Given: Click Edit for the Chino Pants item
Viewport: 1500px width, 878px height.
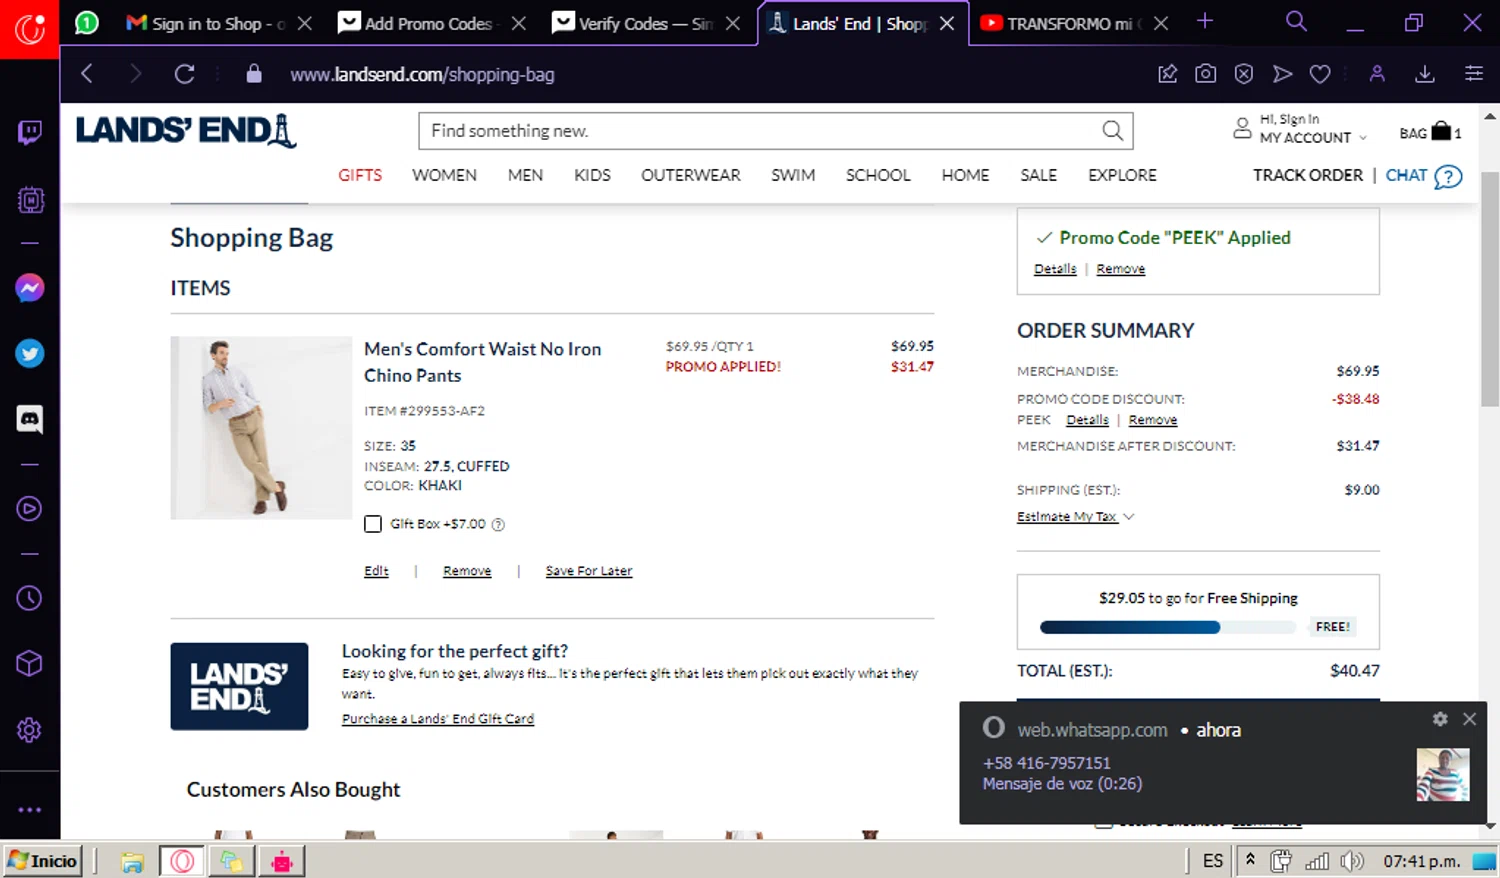Looking at the screenshot, I should [x=376, y=571].
